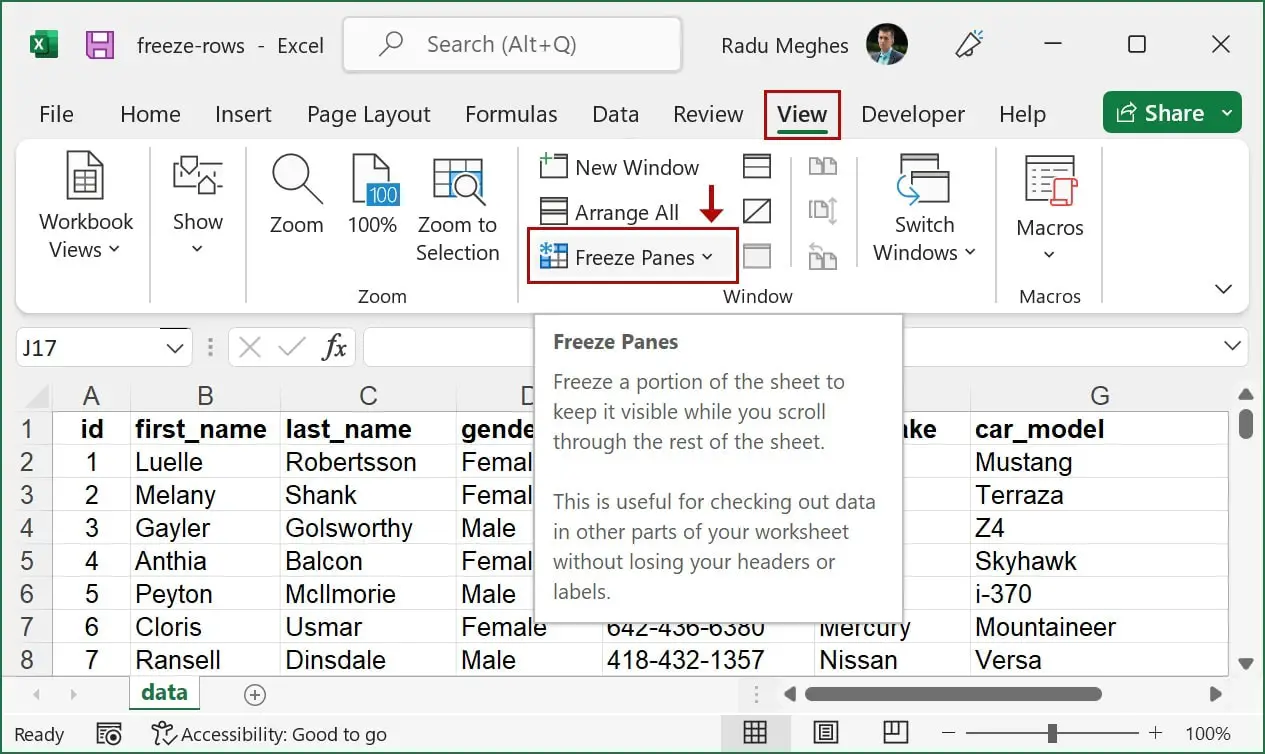The image size is (1265, 754).
Task: Click the New Window icon
Action: (x=553, y=166)
